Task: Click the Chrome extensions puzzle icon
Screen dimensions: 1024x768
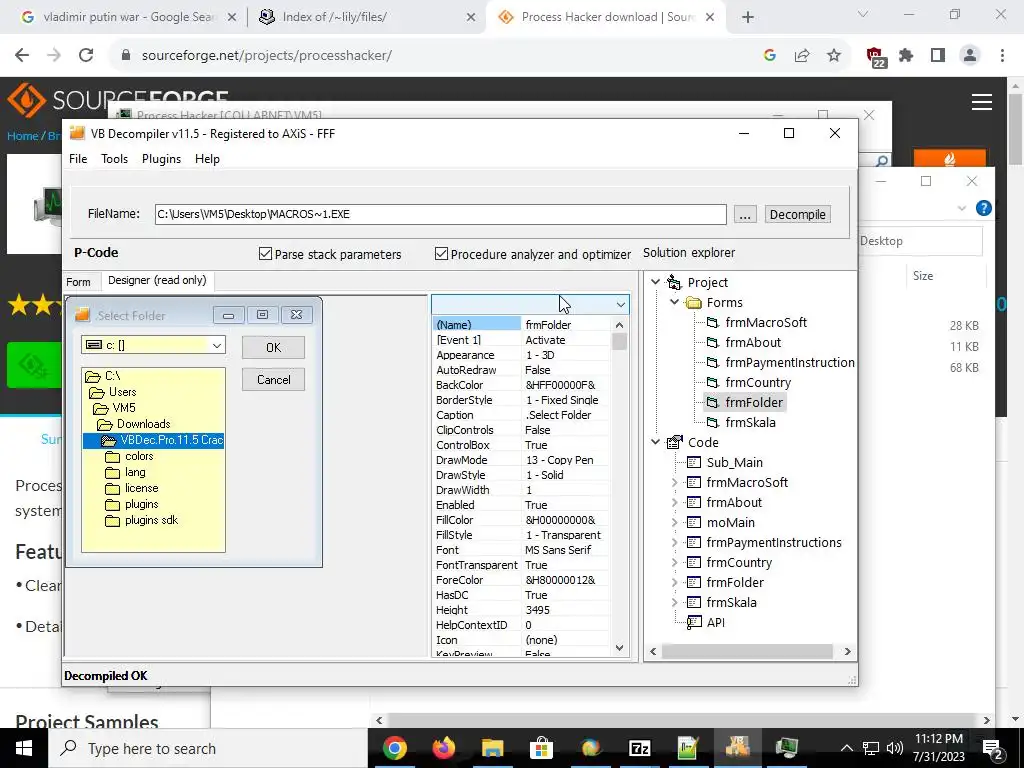Action: 906,56
